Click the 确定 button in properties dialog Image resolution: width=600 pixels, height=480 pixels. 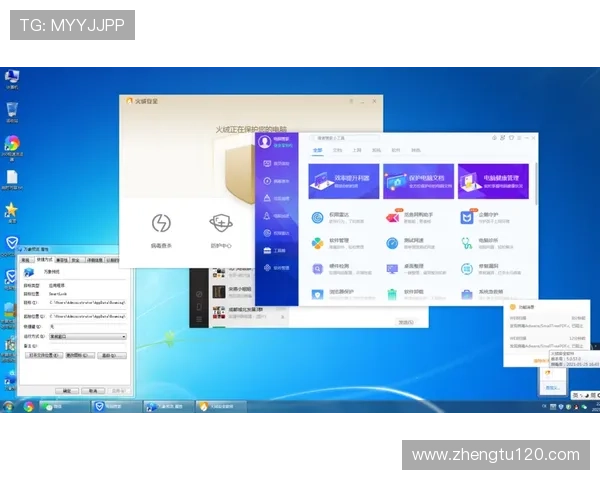coord(69,389)
